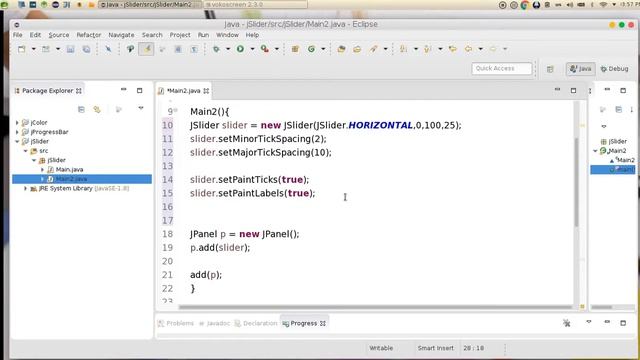640x360 pixels.
Task: Open the Package Explorer view menu arrow
Action: pos(141,109)
